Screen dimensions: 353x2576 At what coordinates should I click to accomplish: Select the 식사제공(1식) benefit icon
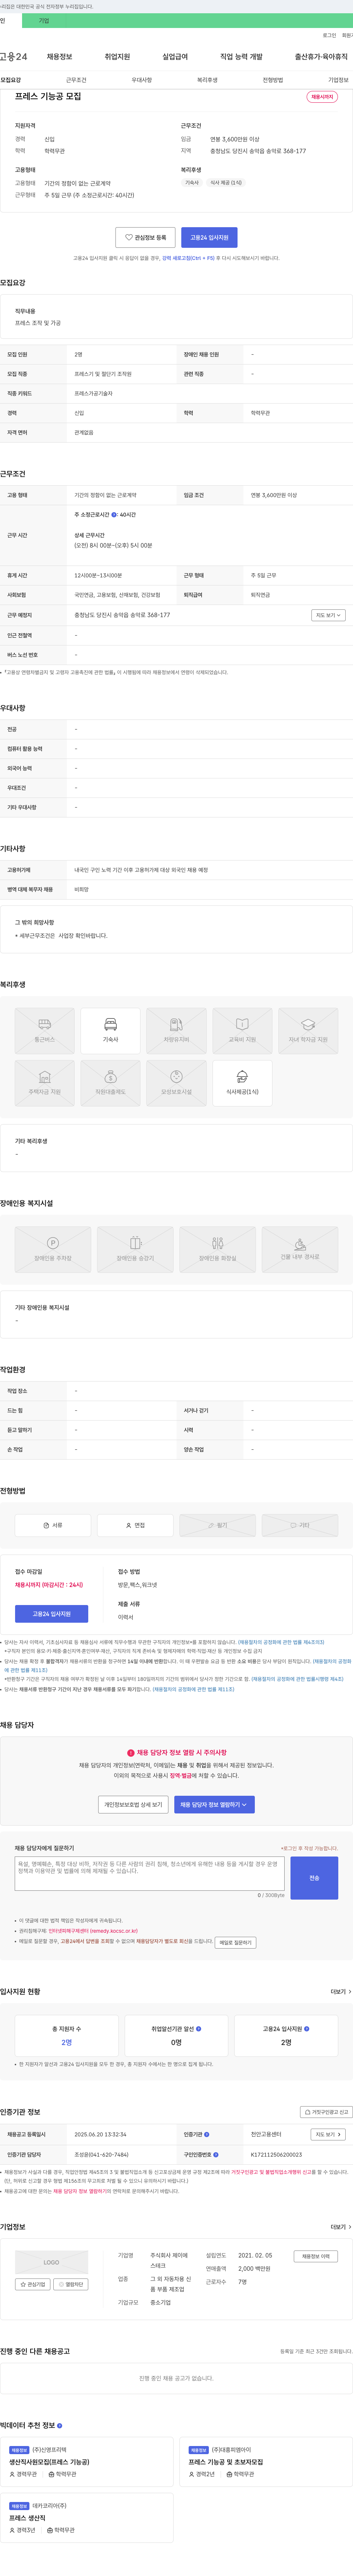[242, 1083]
